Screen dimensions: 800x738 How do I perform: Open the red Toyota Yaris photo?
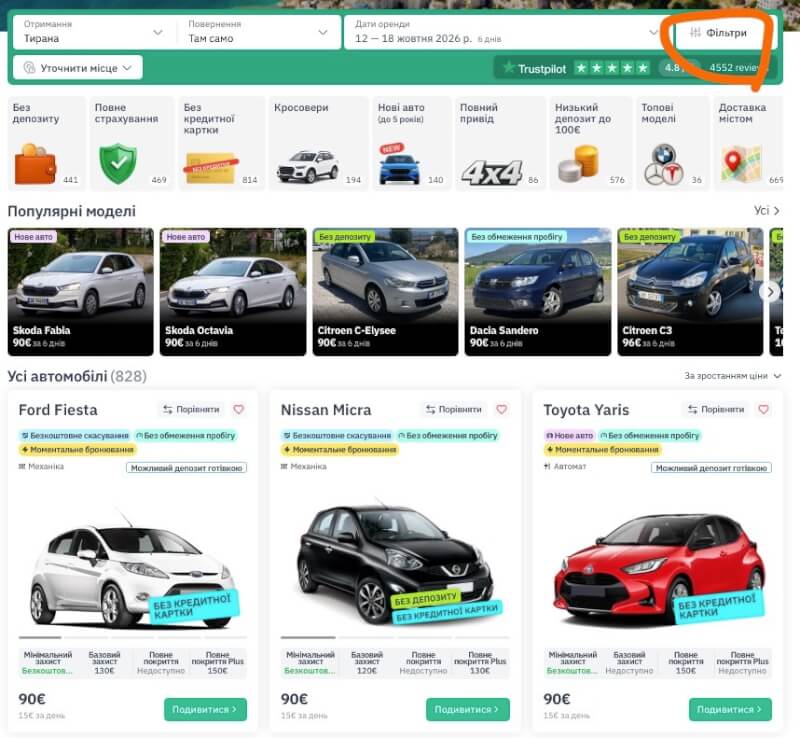click(658, 569)
